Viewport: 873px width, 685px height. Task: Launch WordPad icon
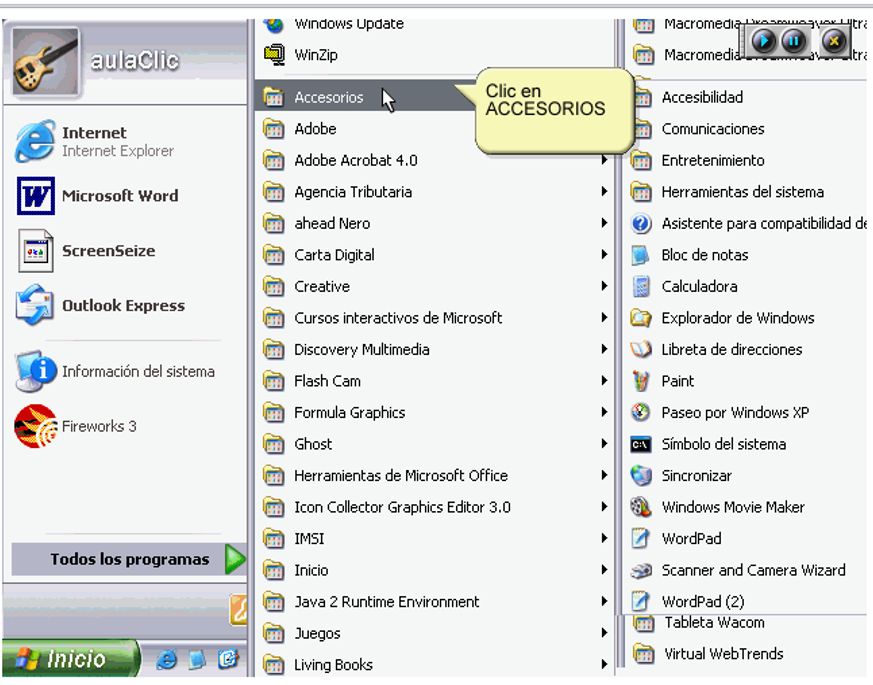pyautogui.click(x=641, y=539)
